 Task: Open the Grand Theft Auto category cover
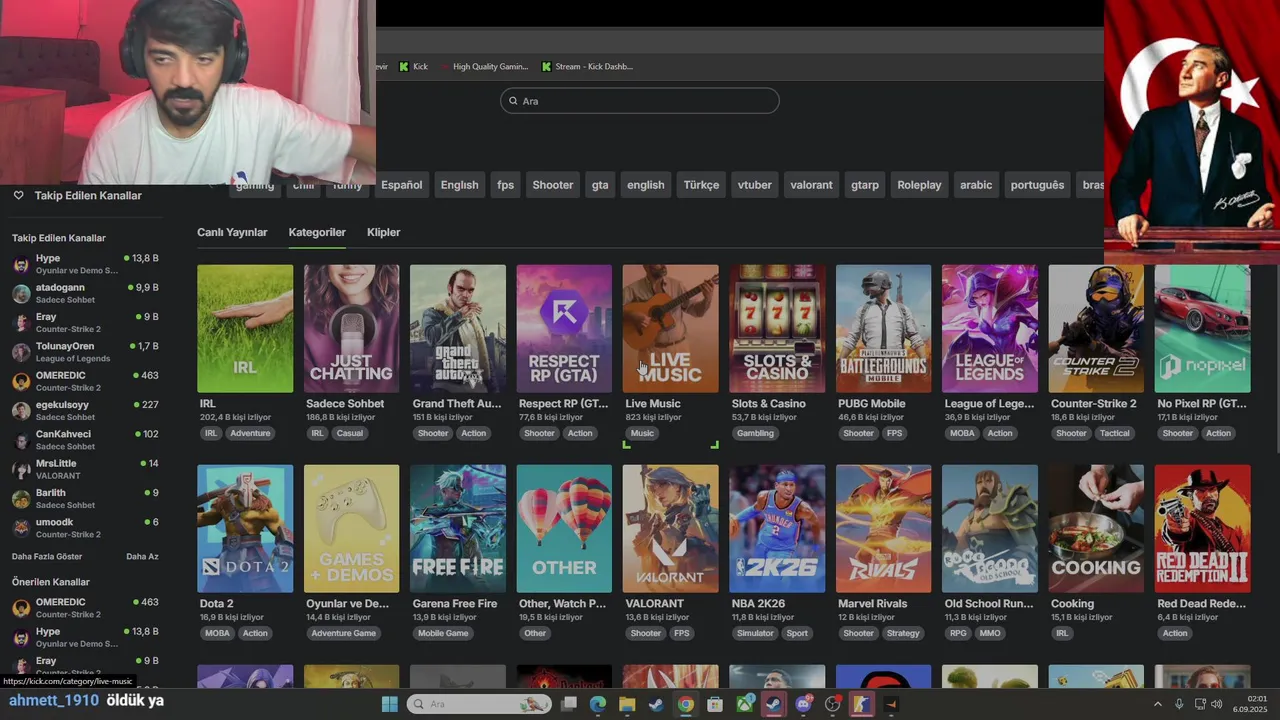pos(458,328)
